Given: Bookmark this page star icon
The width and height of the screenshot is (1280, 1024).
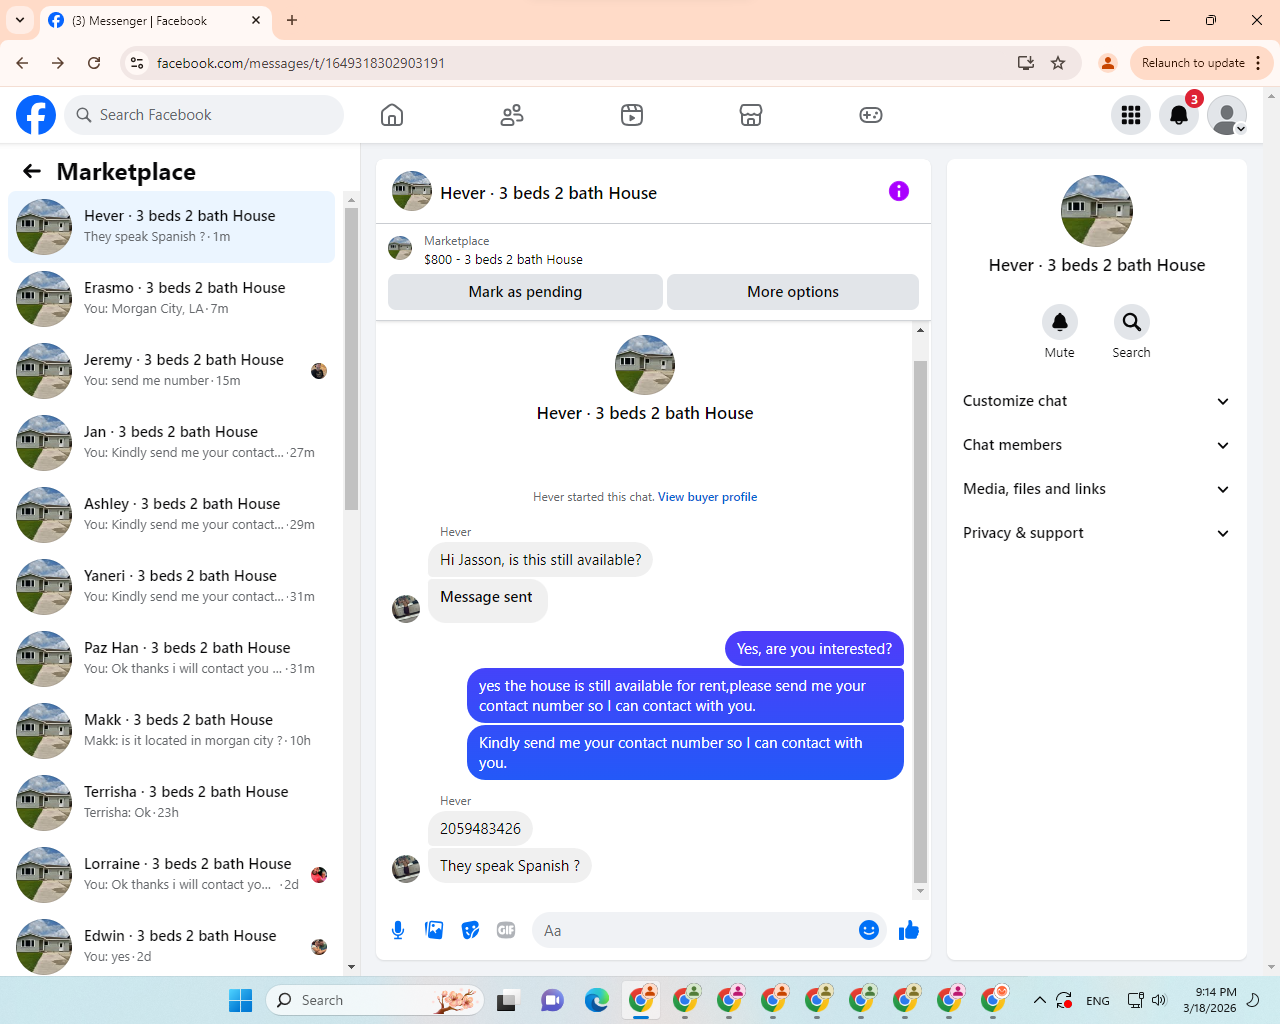Looking at the screenshot, I should click(x=1058, y=63).
